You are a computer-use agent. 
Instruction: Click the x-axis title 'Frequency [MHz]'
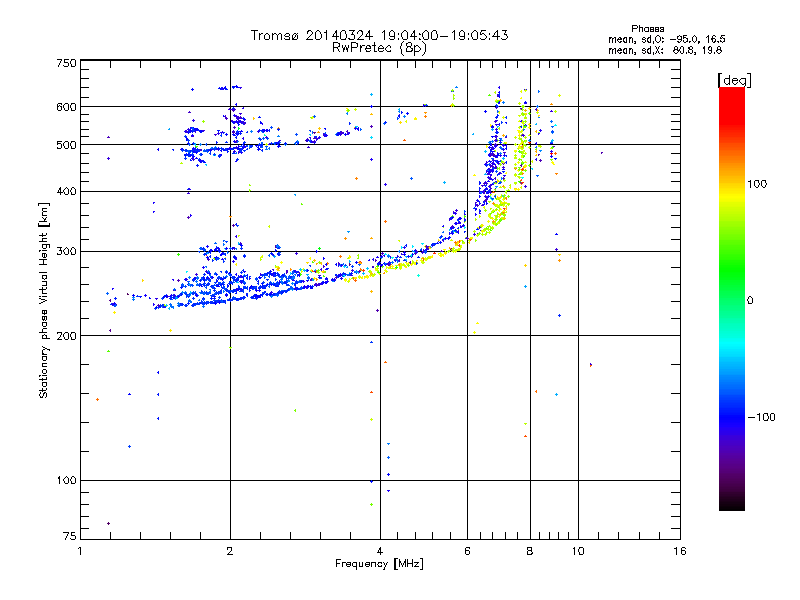(379, 564)
